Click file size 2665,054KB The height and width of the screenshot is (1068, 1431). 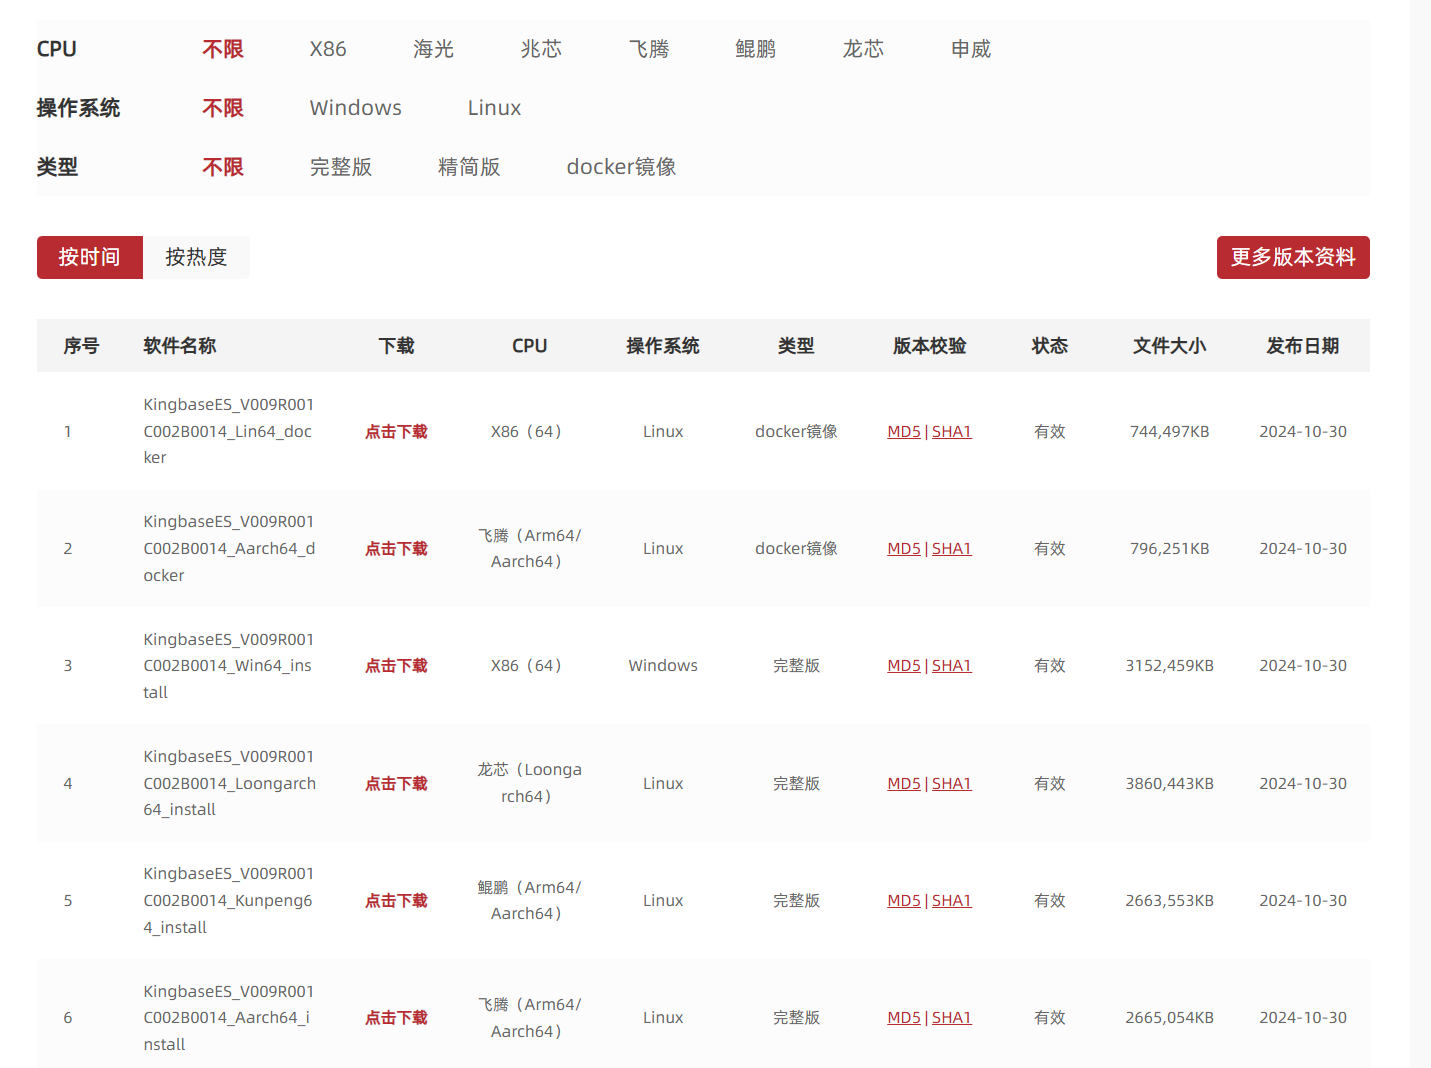[1170, 1018]
